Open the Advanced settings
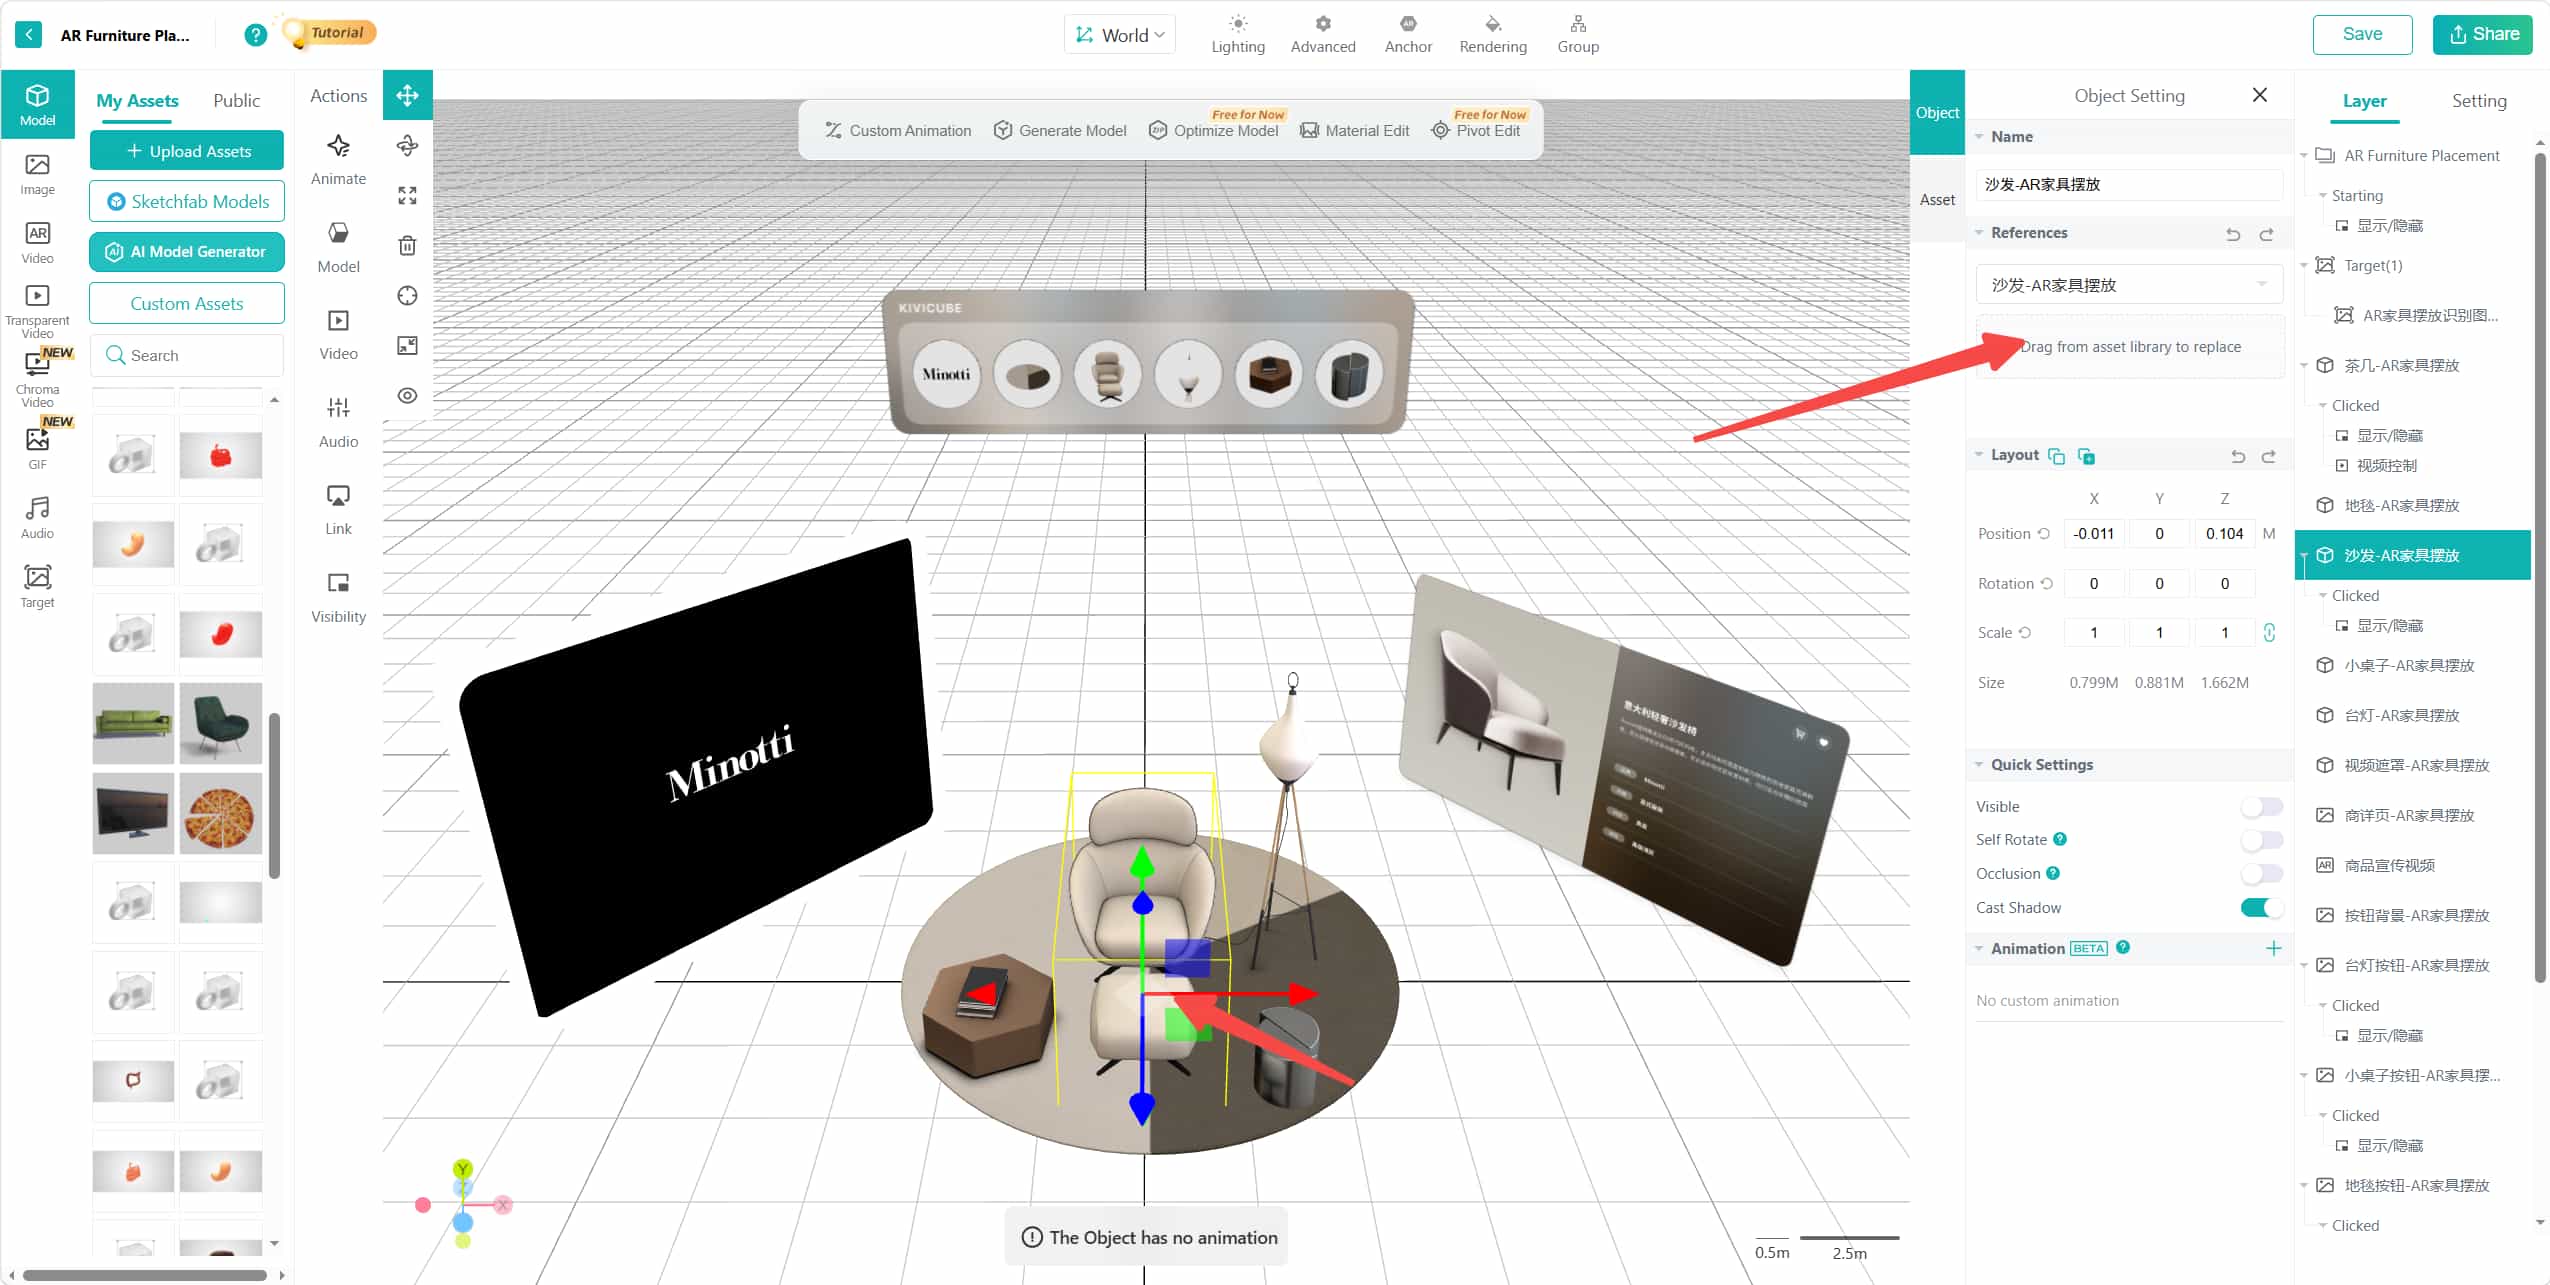 1323,35
